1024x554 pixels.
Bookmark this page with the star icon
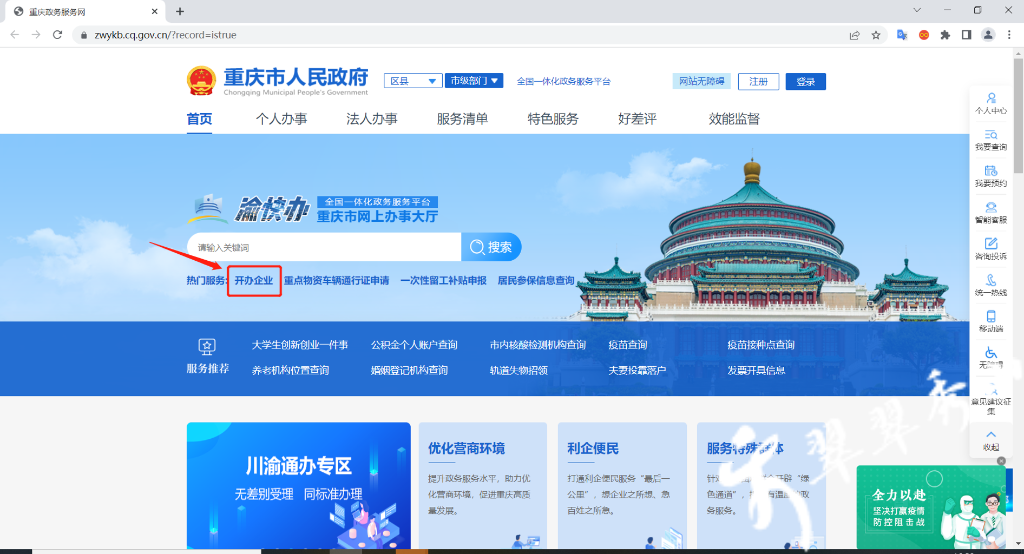pyautogui.click(x=876, y=34)
